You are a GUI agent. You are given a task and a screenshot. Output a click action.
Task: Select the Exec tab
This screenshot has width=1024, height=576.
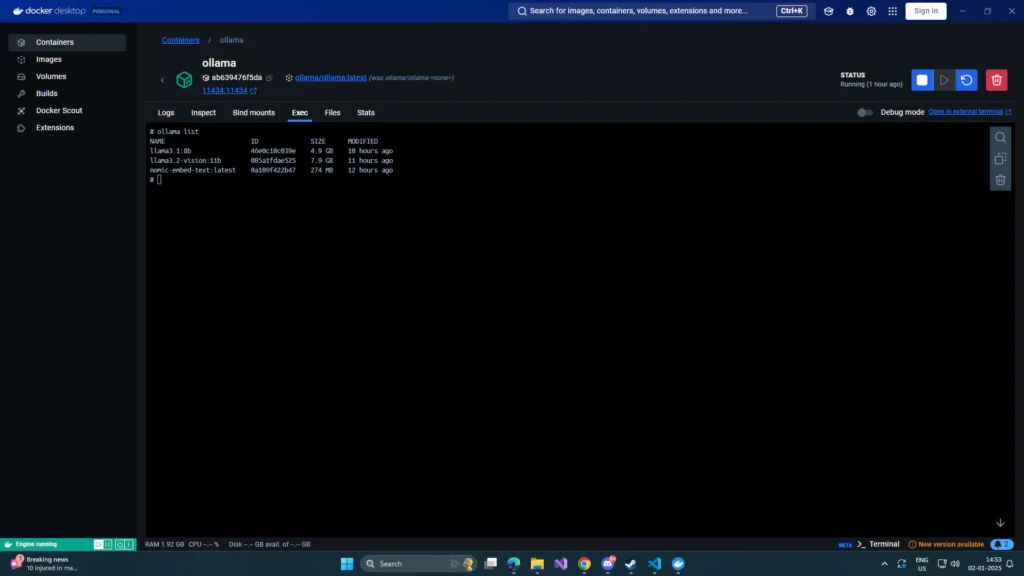pyautogui.click(x=300, y=113)
